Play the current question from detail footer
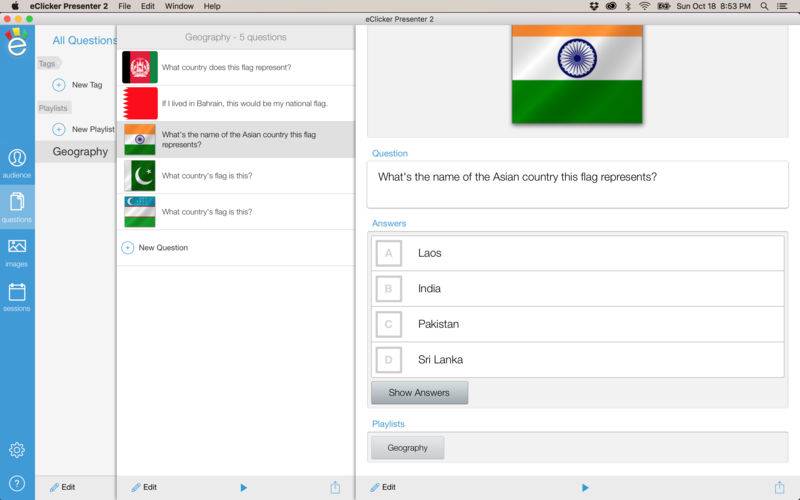The width and height of the screenshot is (800, 500). [x=585, y=488]
